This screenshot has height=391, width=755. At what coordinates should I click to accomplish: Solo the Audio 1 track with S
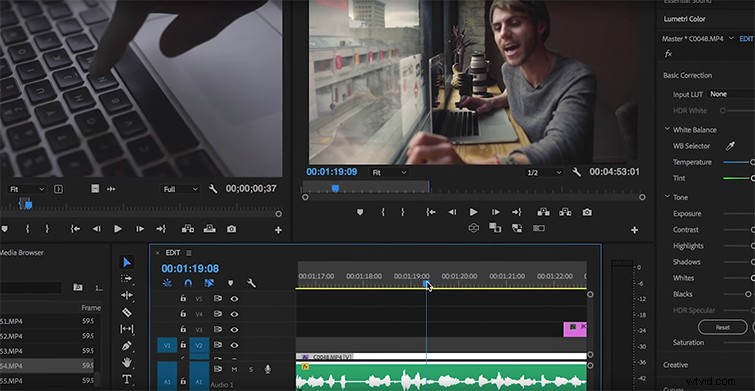[251, 369]
